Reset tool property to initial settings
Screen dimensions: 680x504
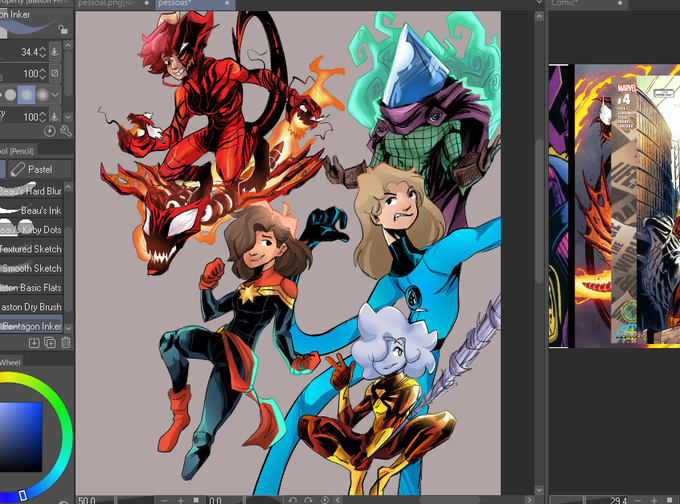[x=49, y=131]
